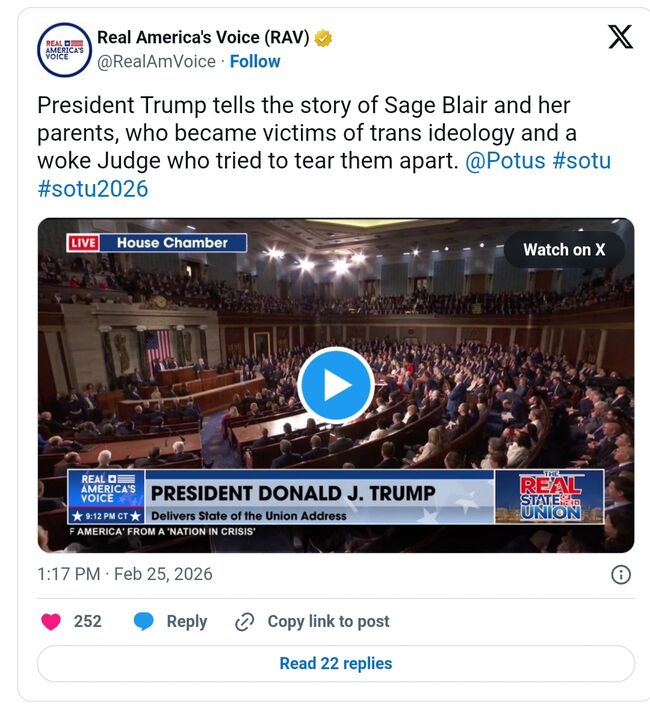Play the State of the Union video
Image resolution: width=650 pixels, height=704 pixels.
(x=336, y=385)
